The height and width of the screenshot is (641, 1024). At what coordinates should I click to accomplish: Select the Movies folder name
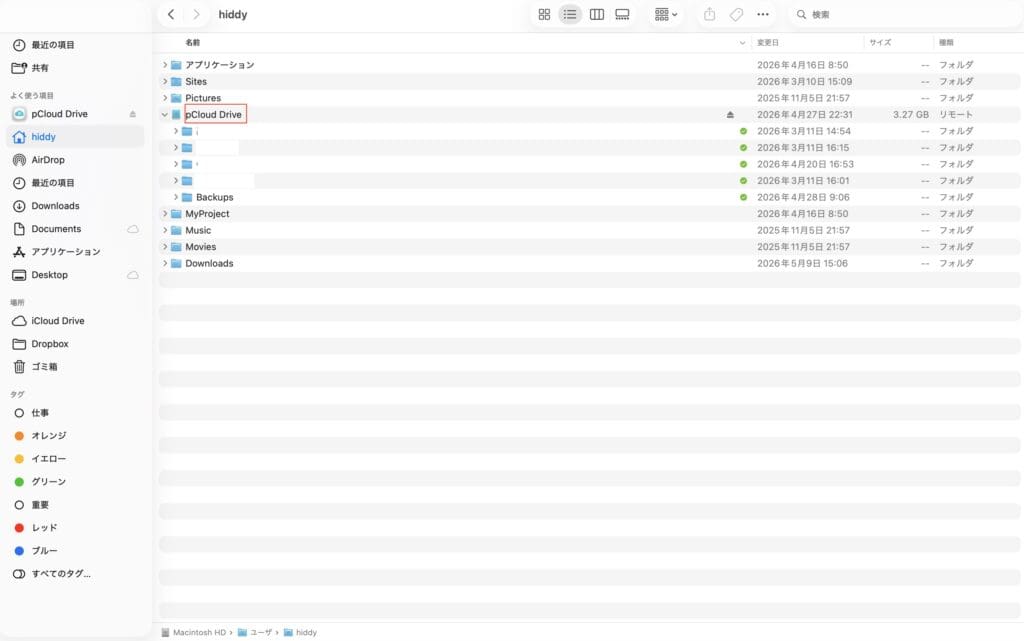point(200,247)
